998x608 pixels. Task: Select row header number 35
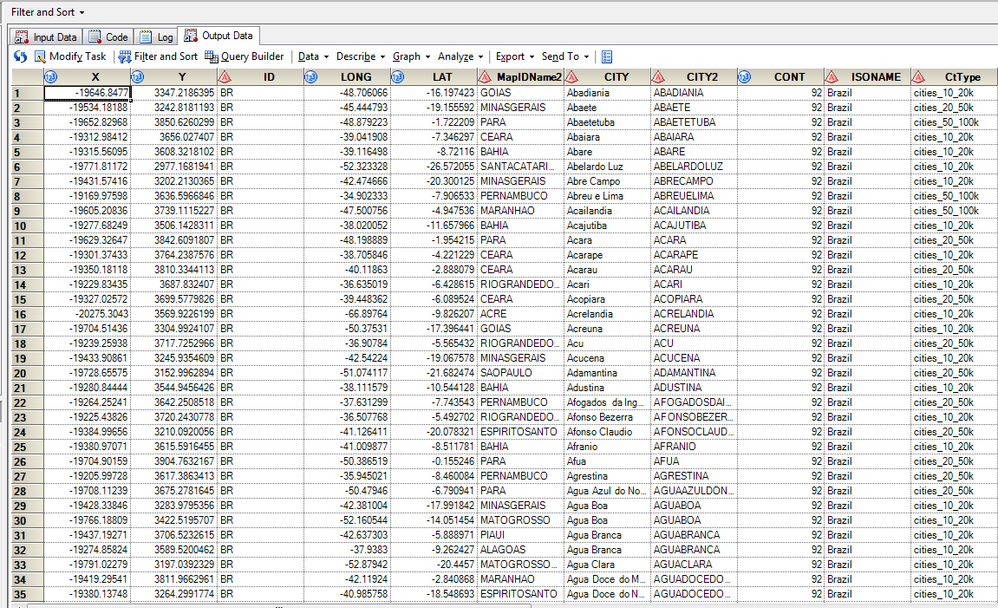tap(27, 594)
